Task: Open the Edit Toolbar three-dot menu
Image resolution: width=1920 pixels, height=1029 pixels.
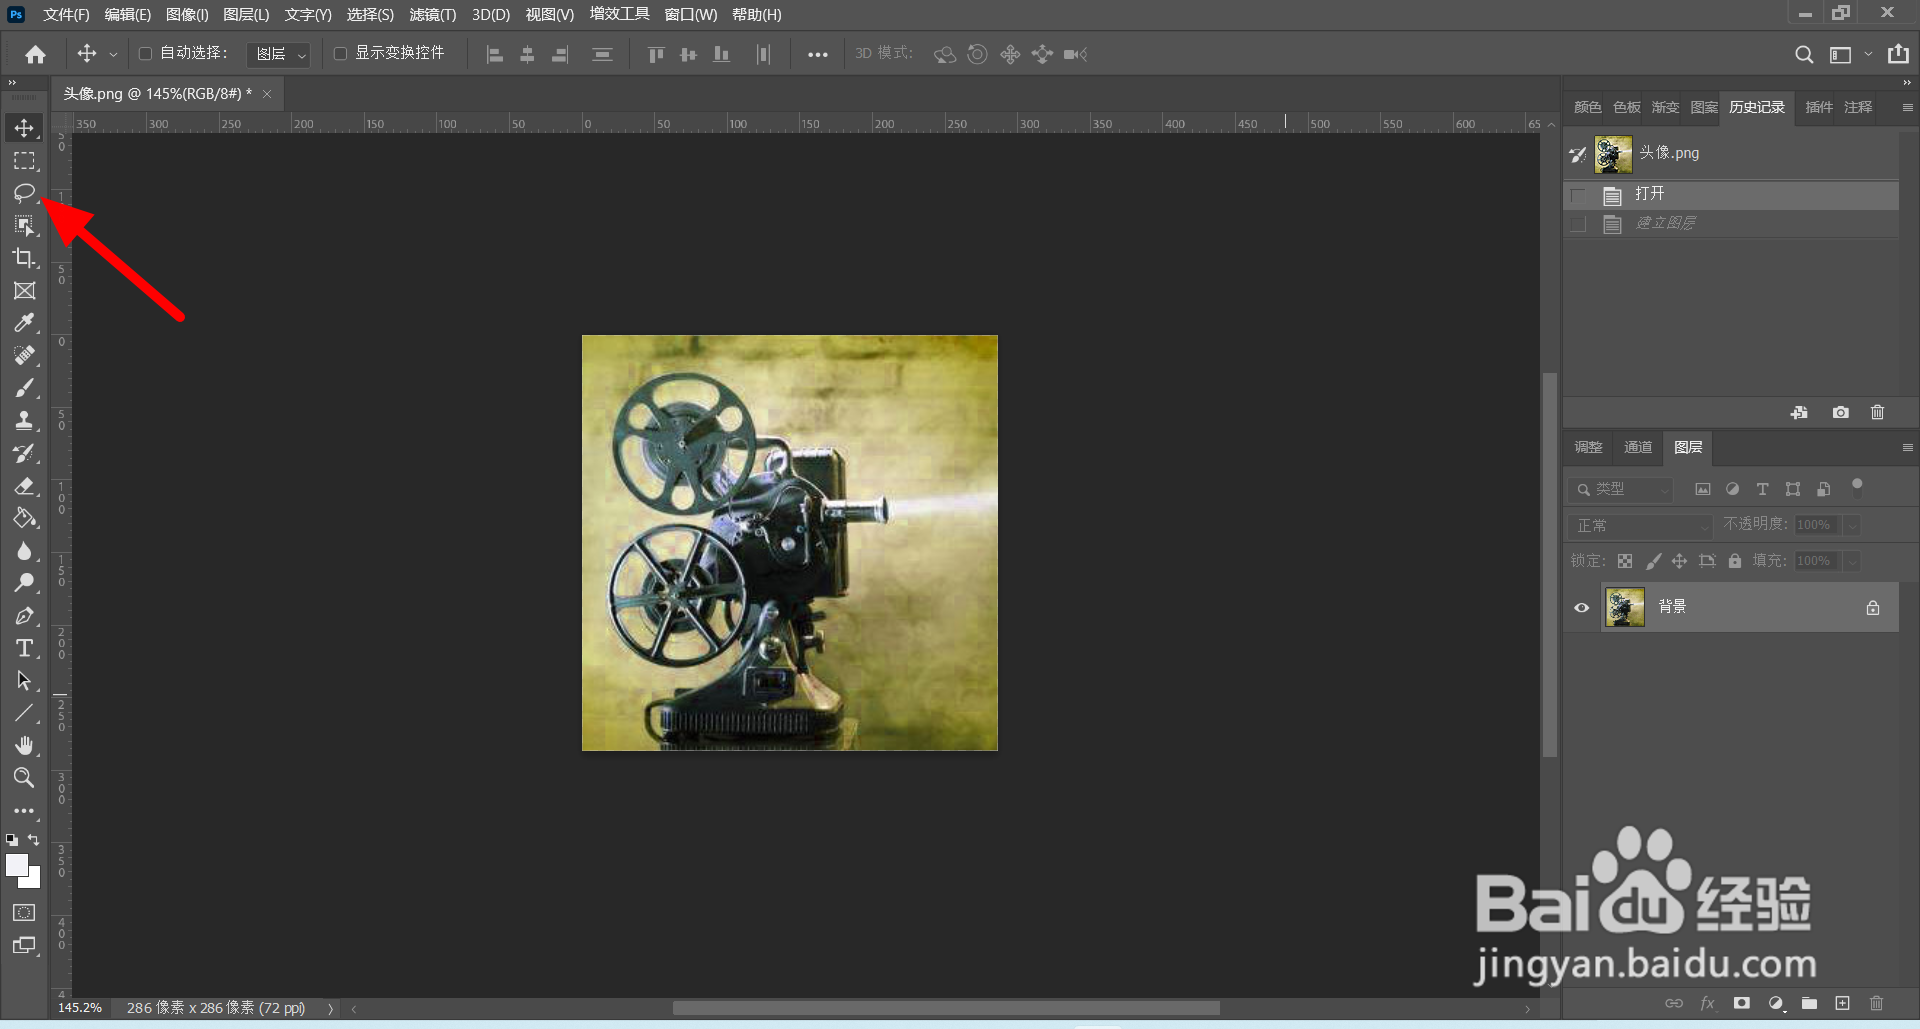Action: [x=24, y=811]
